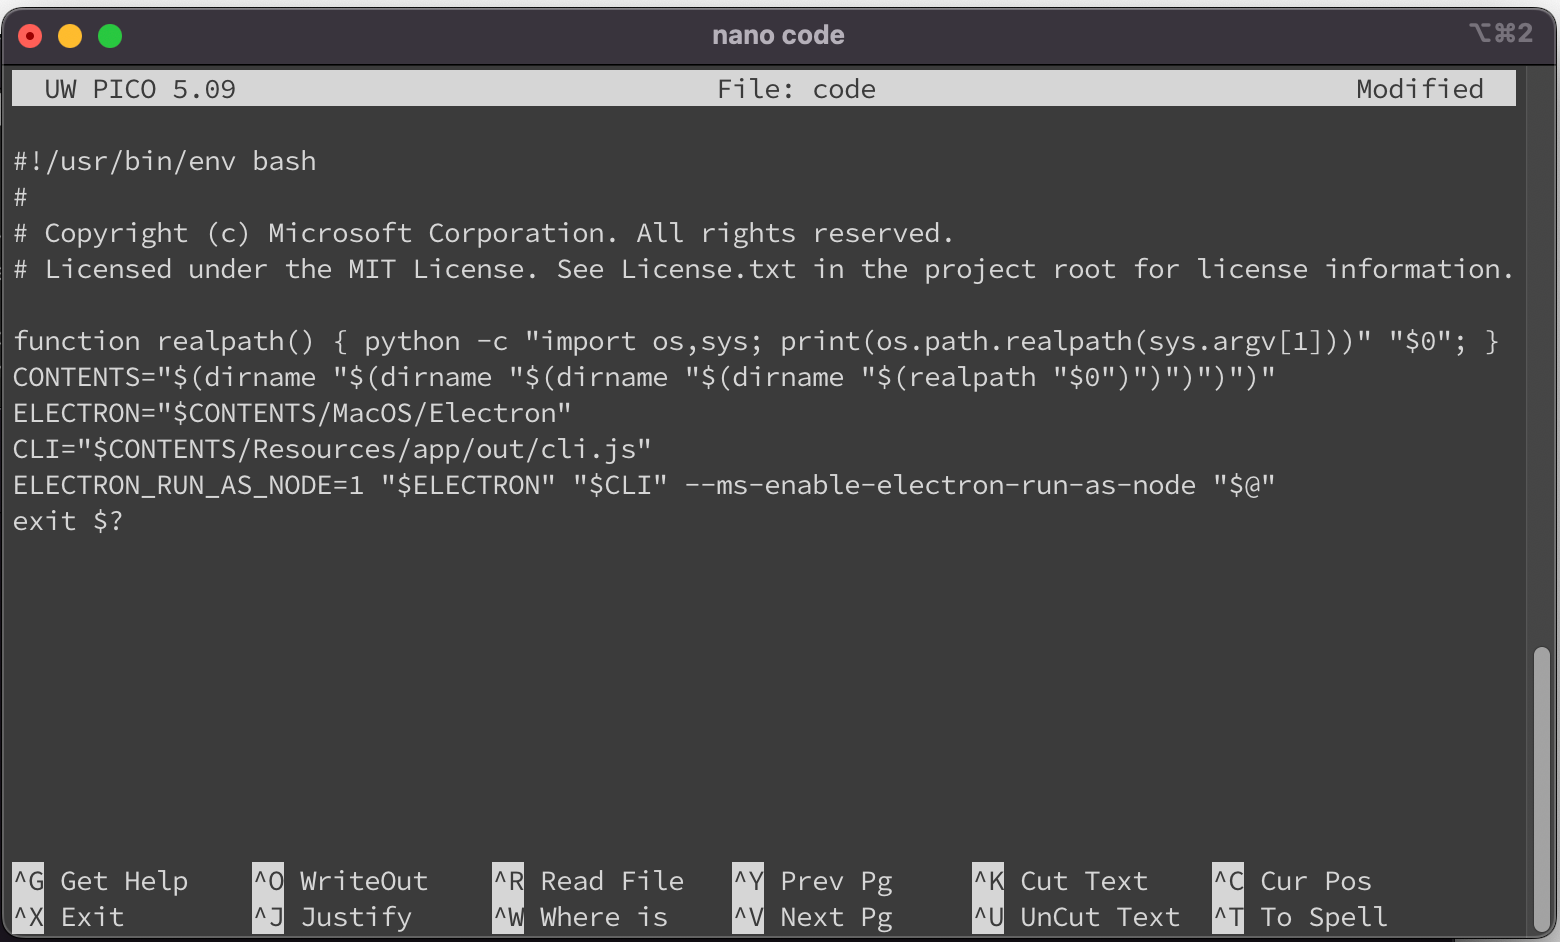This screenshot has height=942, width=1560.
Task: Place cursor on the shebang bash line
Action: coord(165,161)
